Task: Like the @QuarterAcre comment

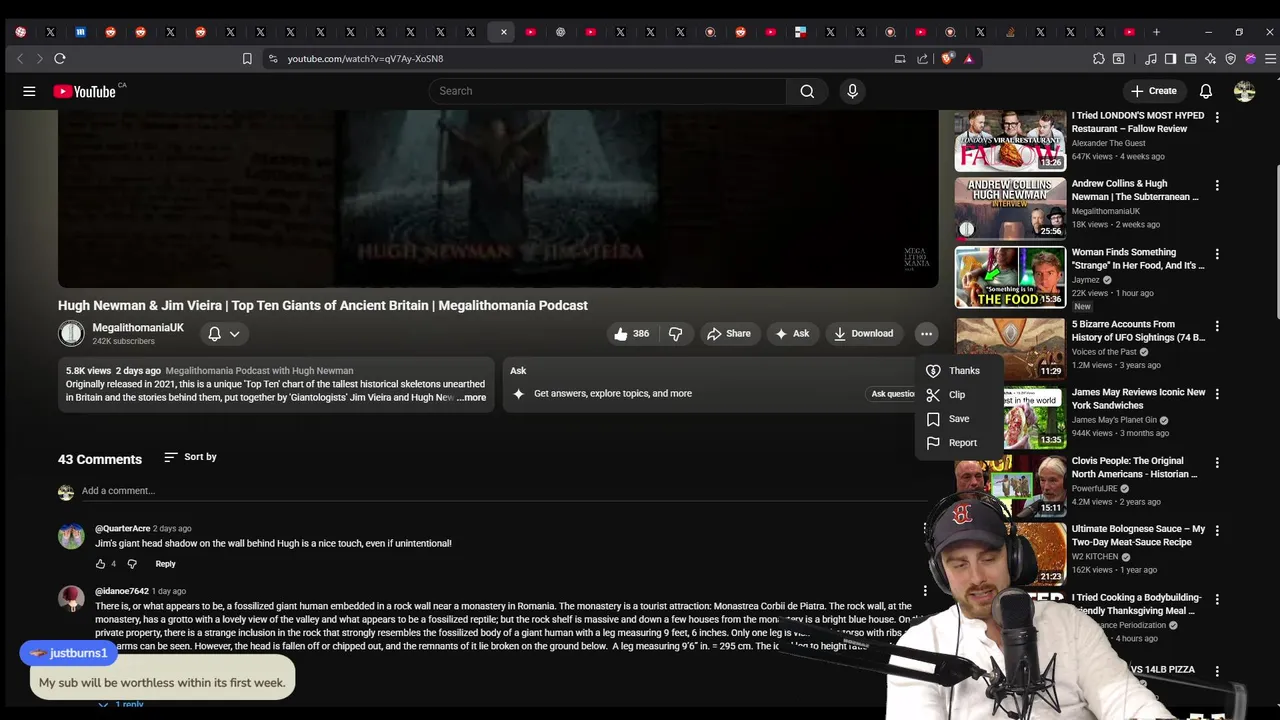Action: (100, 564)
